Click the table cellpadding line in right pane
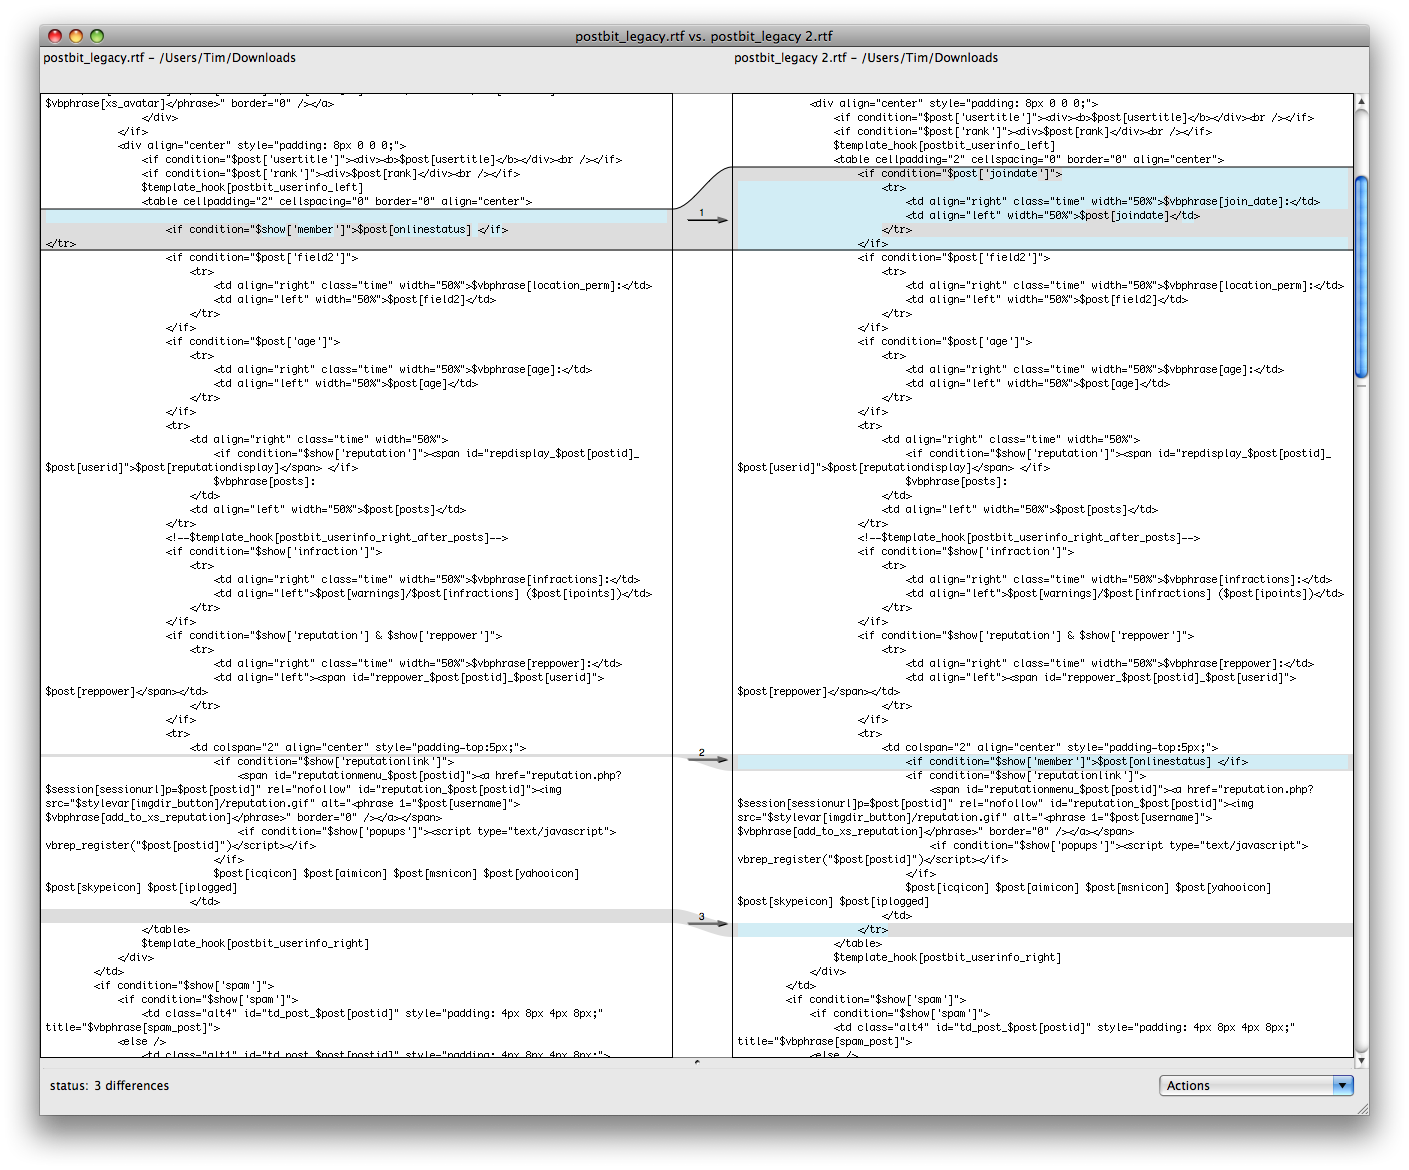1409x1170 pixels. [x=1029, y=159]
